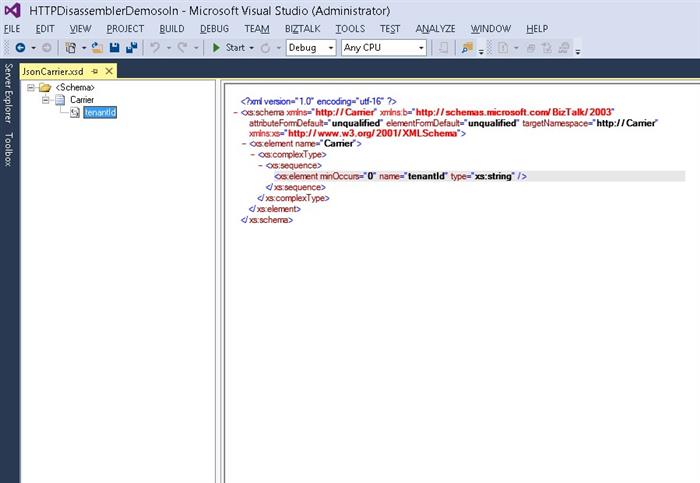Click the closing xs:complexType tag

coord(293,198)
